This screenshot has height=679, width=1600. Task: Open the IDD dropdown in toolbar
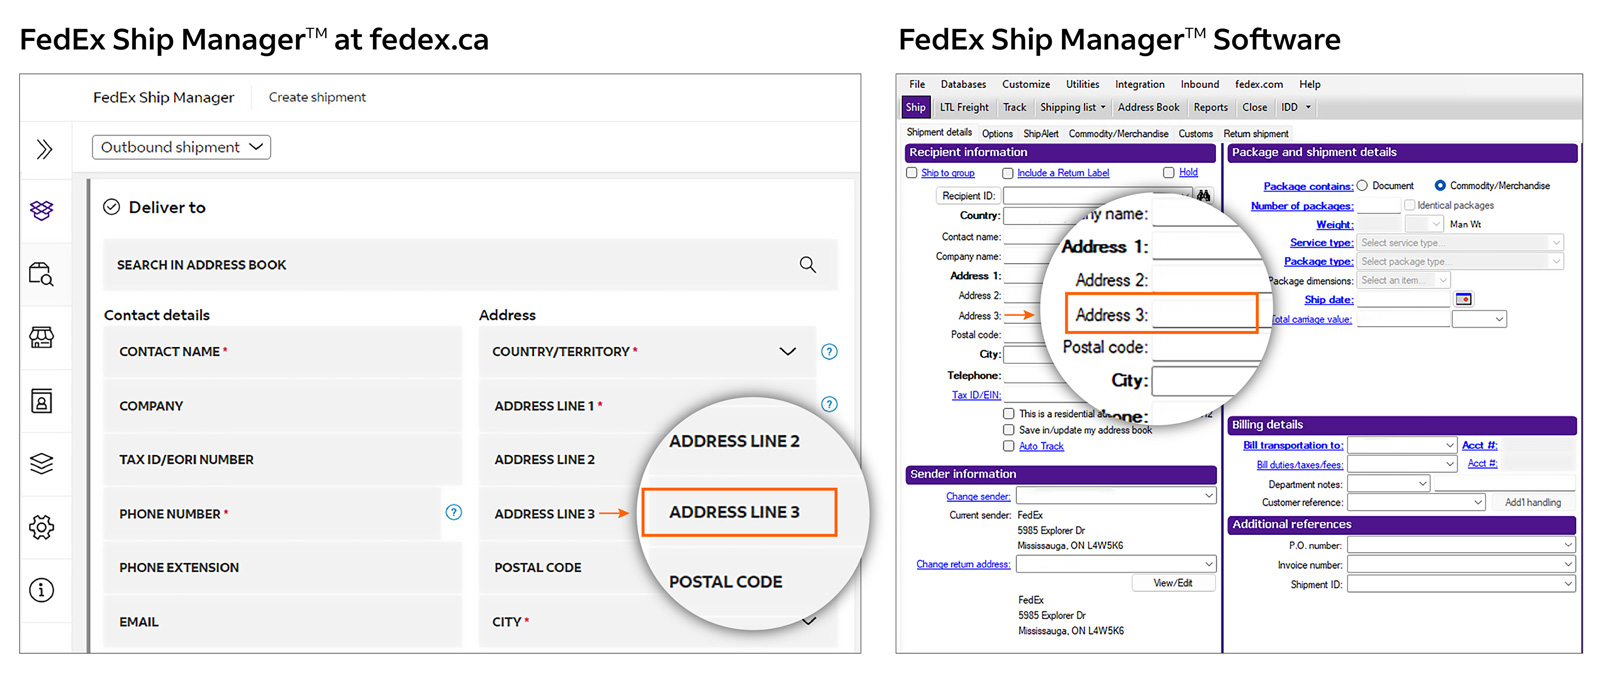tap(1296, 107)
